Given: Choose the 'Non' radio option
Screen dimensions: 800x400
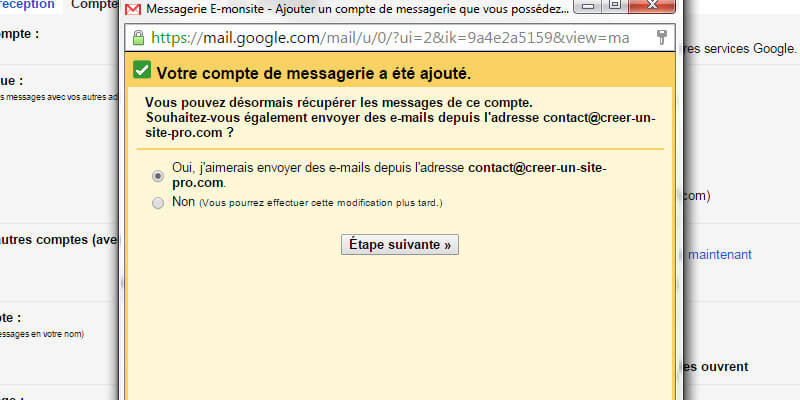Looking at the screenshot, I should (x=158, y=203).
